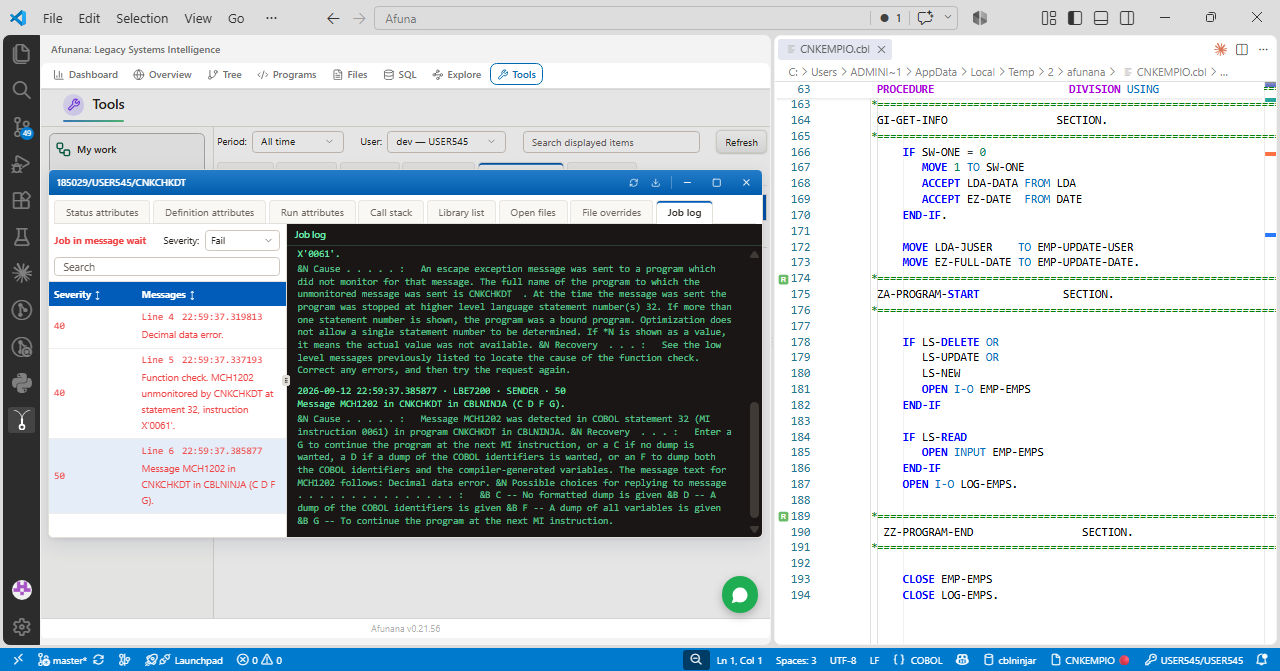Click the master branch in status bar
1280x671 pixels.
(x=62, y=660)
